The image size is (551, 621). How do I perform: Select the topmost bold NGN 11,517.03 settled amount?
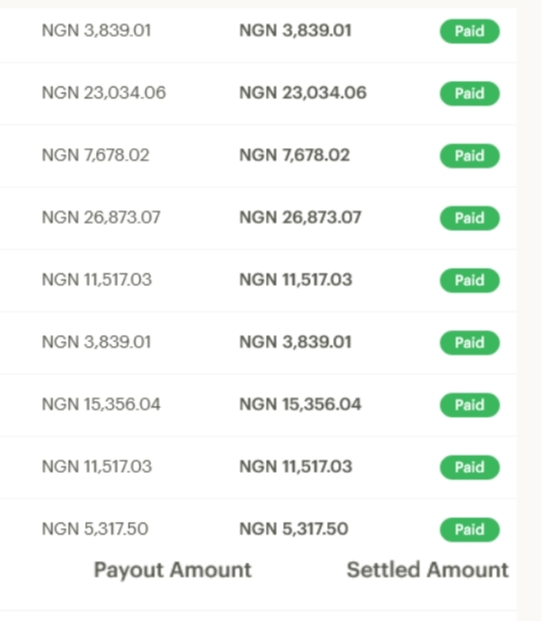tap(296, 280)
